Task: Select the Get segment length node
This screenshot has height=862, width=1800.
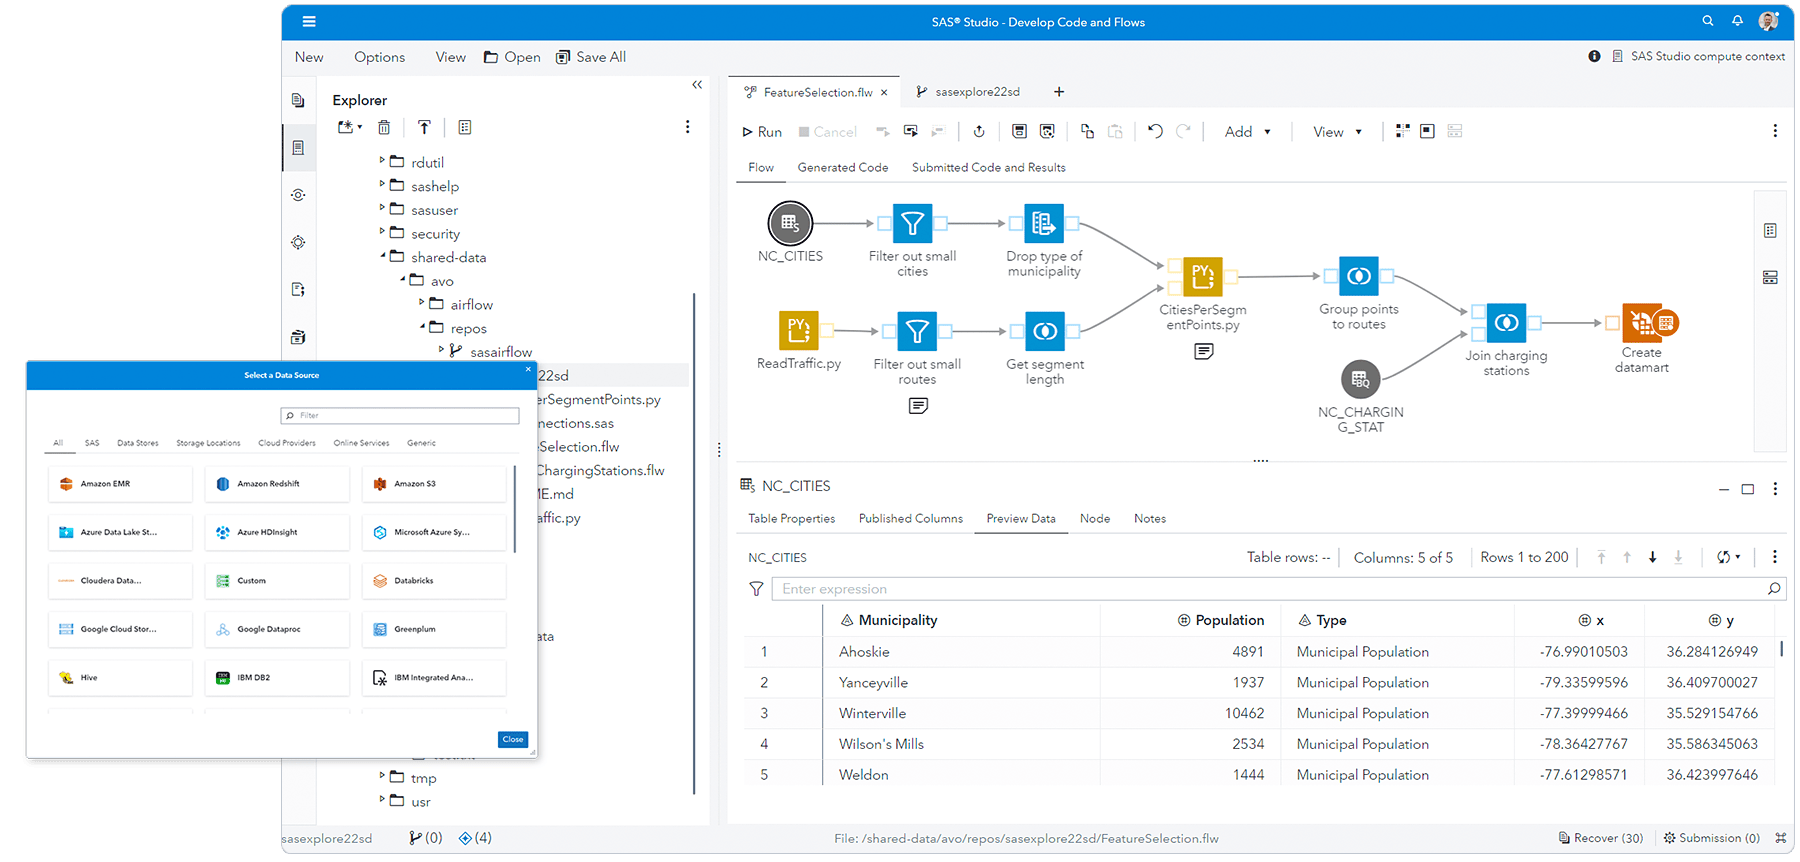Action: [1044, 331]
